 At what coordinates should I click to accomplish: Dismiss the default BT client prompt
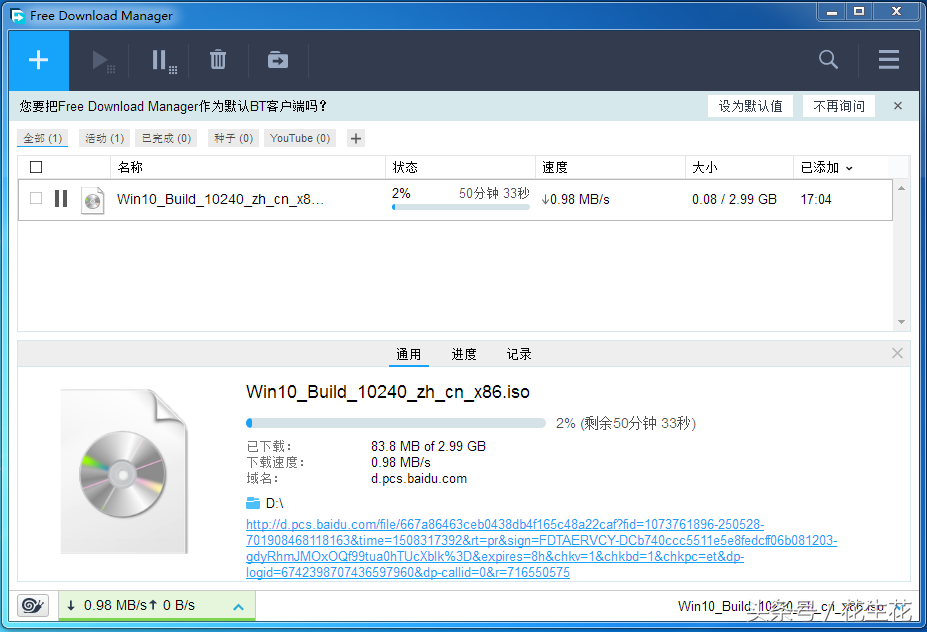pyautogui.click(x=898, y=106)
